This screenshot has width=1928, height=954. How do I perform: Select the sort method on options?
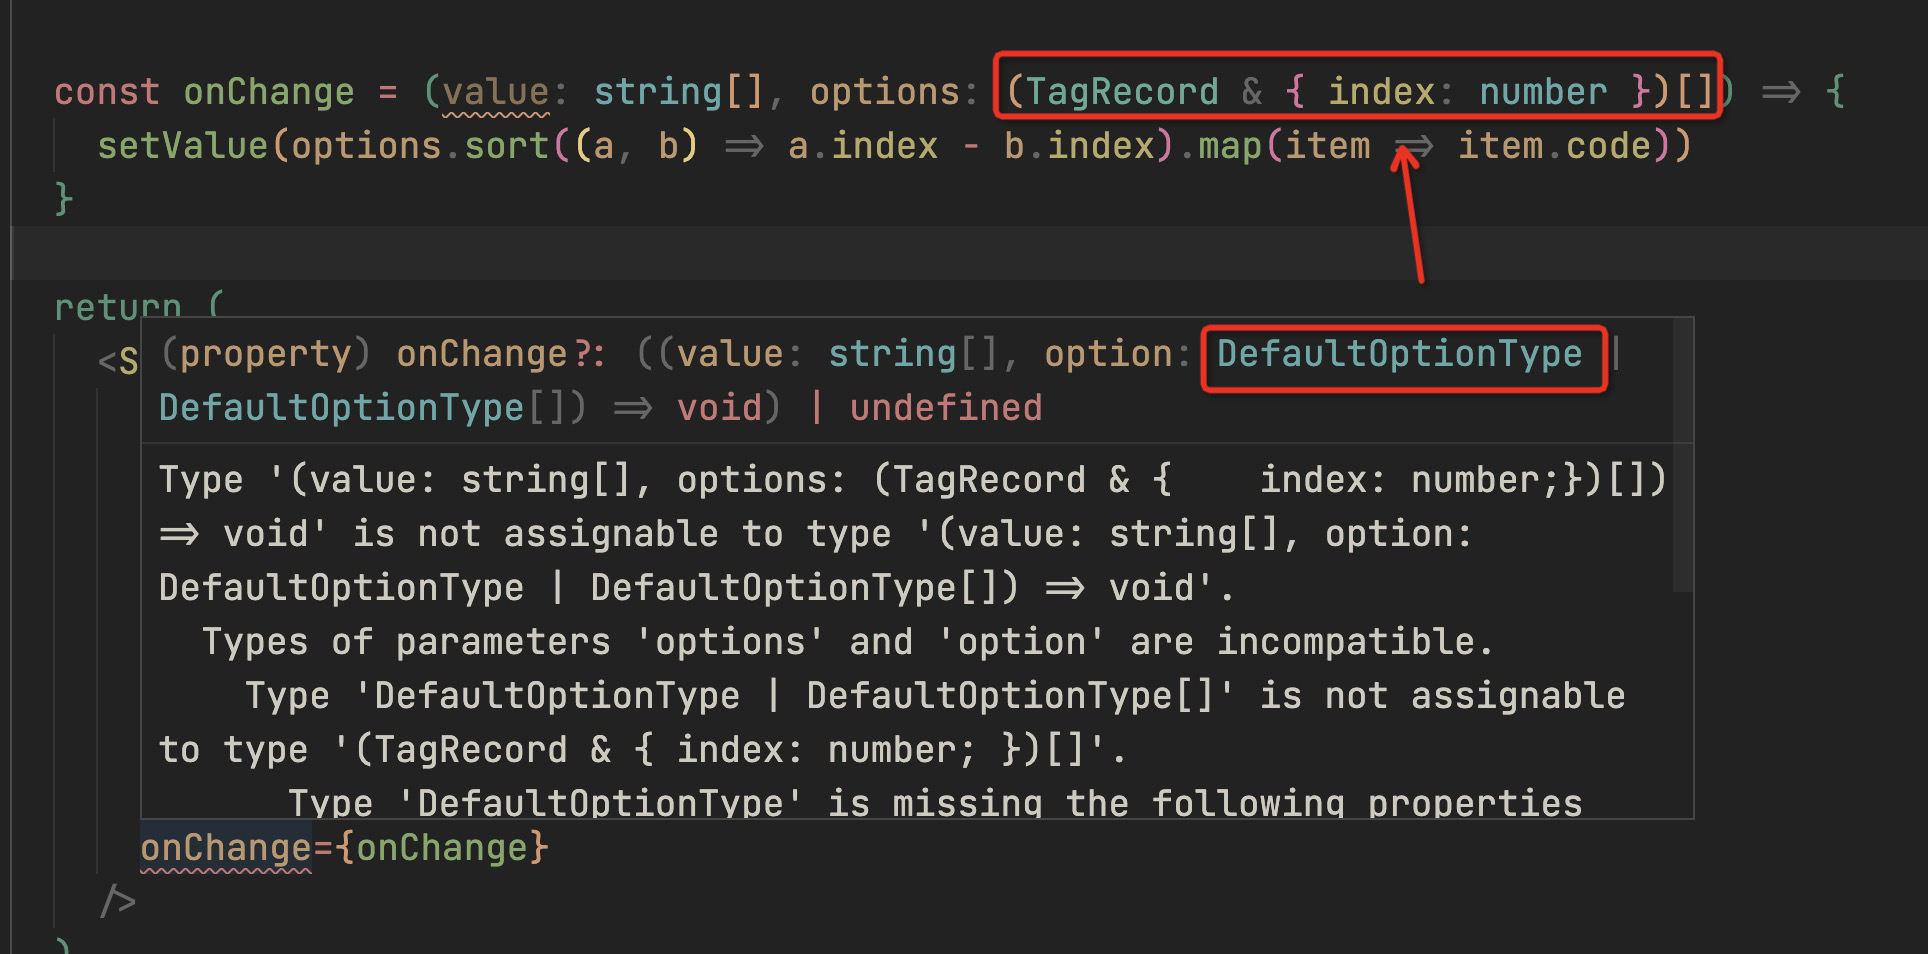pyautogui.click(x=506, y=145)
